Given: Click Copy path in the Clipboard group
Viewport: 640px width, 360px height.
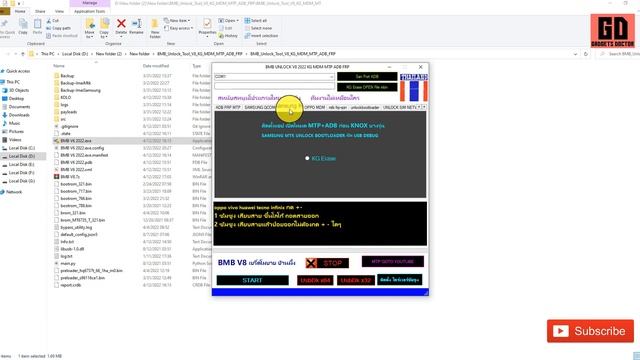Looking at the screenshot, I should [58, 28].
